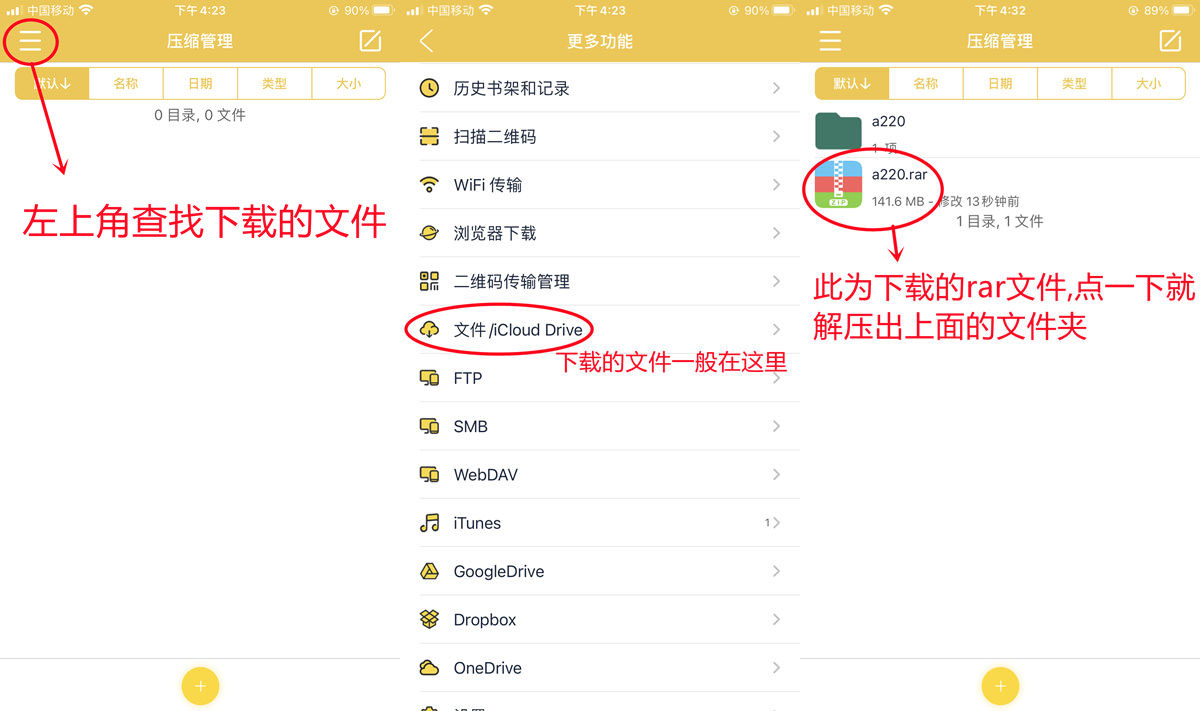Open the green a220 folder

coord(838,131)
